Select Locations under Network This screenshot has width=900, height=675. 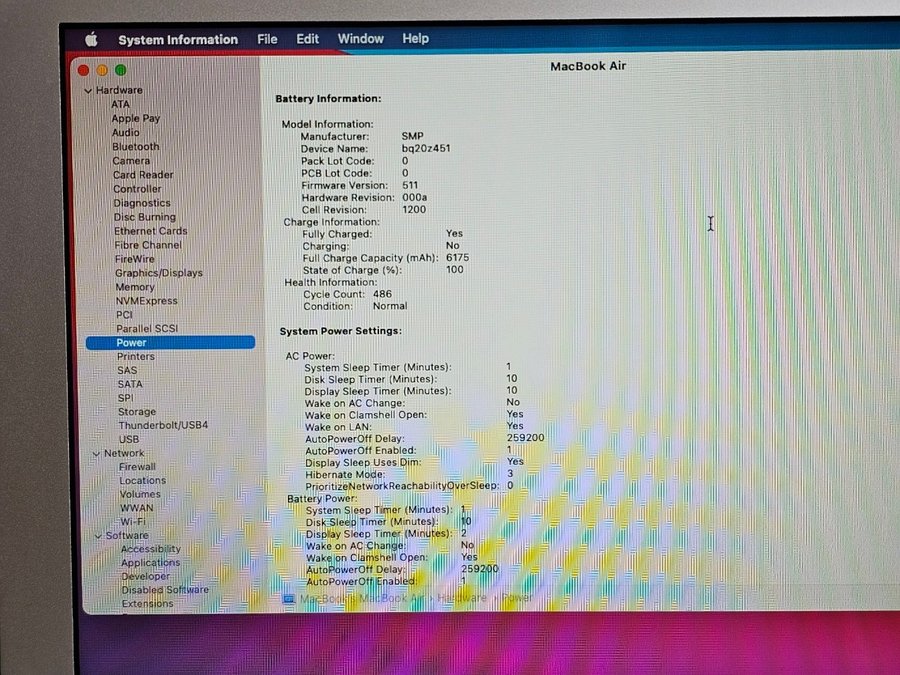pos(143,480)
